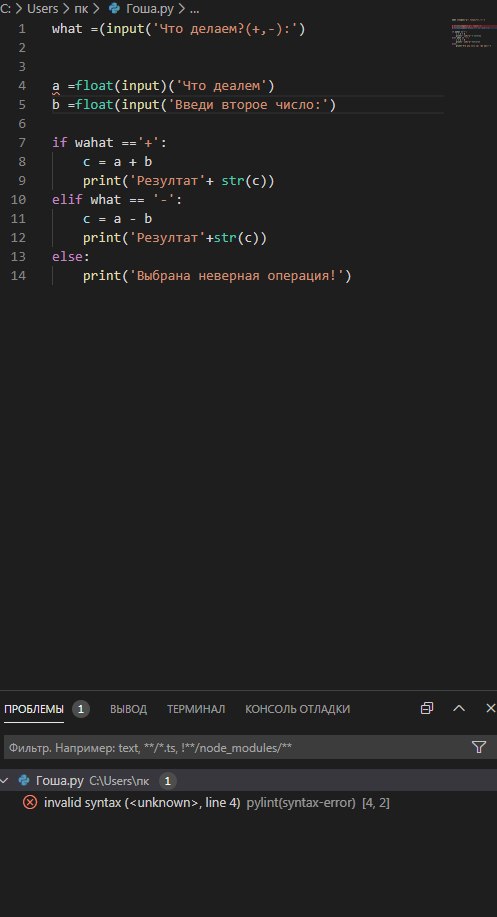497x917 pixels.
Task: Collapse the Гоша.py problems group
Action: [x=5, y=780]
